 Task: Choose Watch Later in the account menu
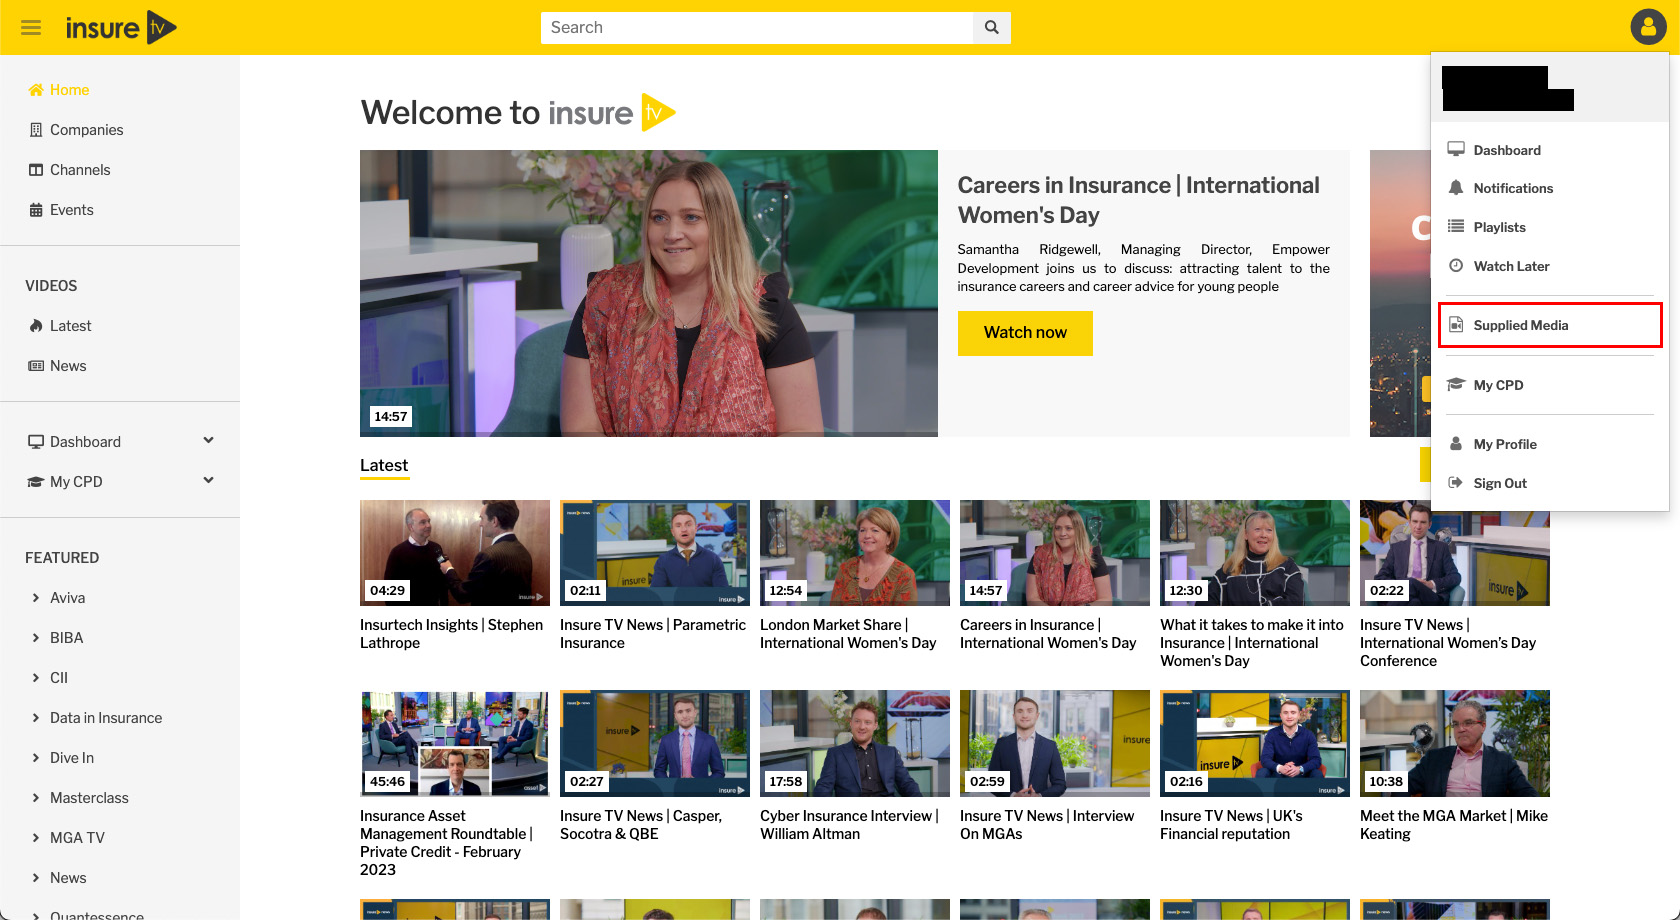1511,266
